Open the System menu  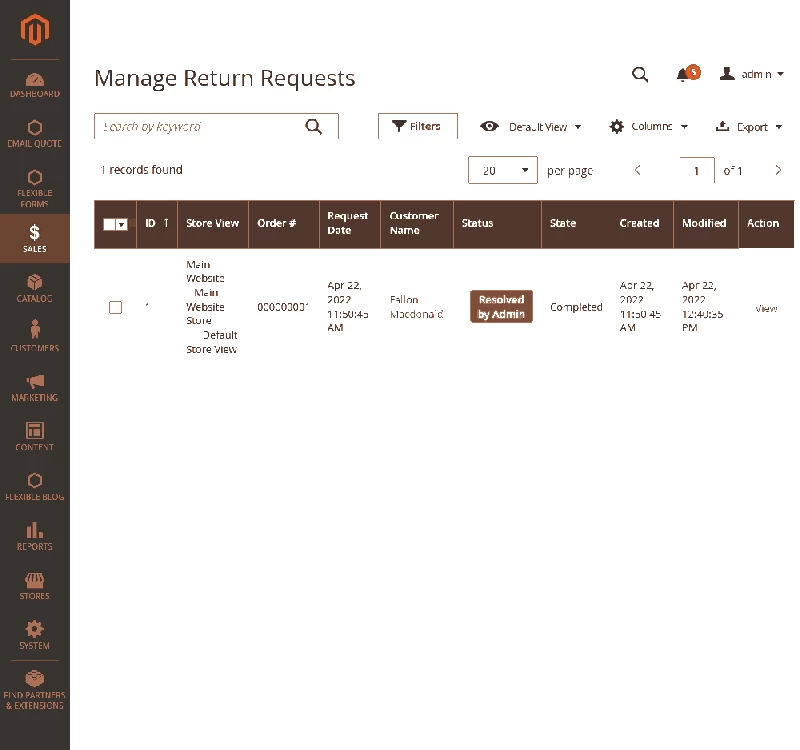35,636
